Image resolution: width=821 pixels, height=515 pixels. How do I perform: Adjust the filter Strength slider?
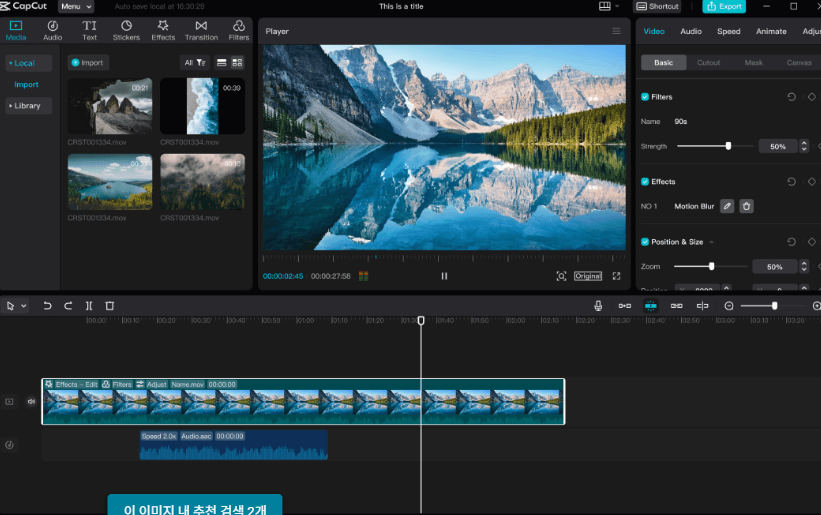tap(728, 146)
